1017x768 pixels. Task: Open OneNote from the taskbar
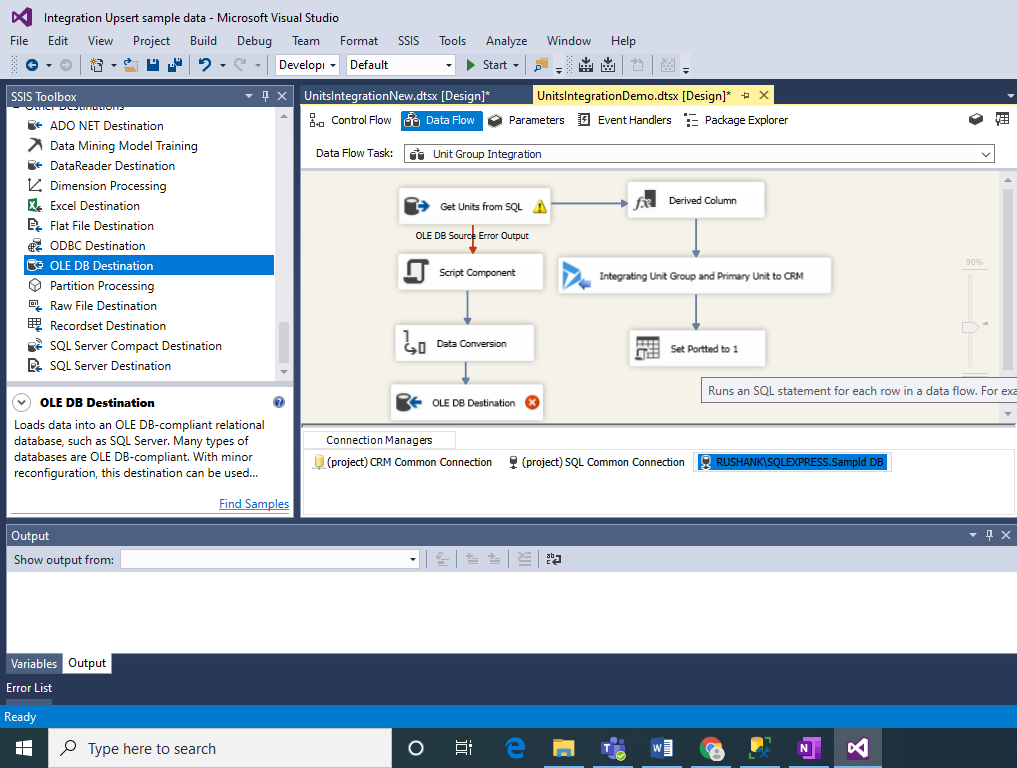point(808,748)
